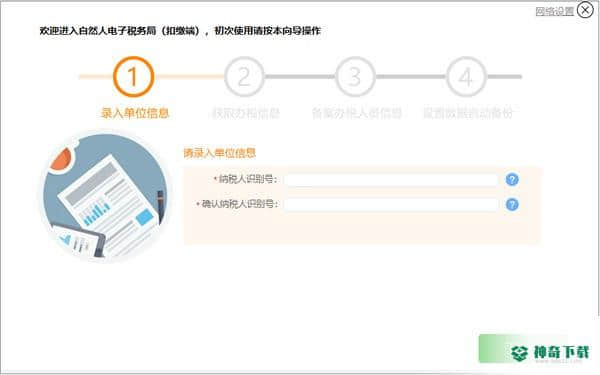This screenshot has width=600, height=375.
Task: Select step 3 circle in wizard
Action: point(355,77)
